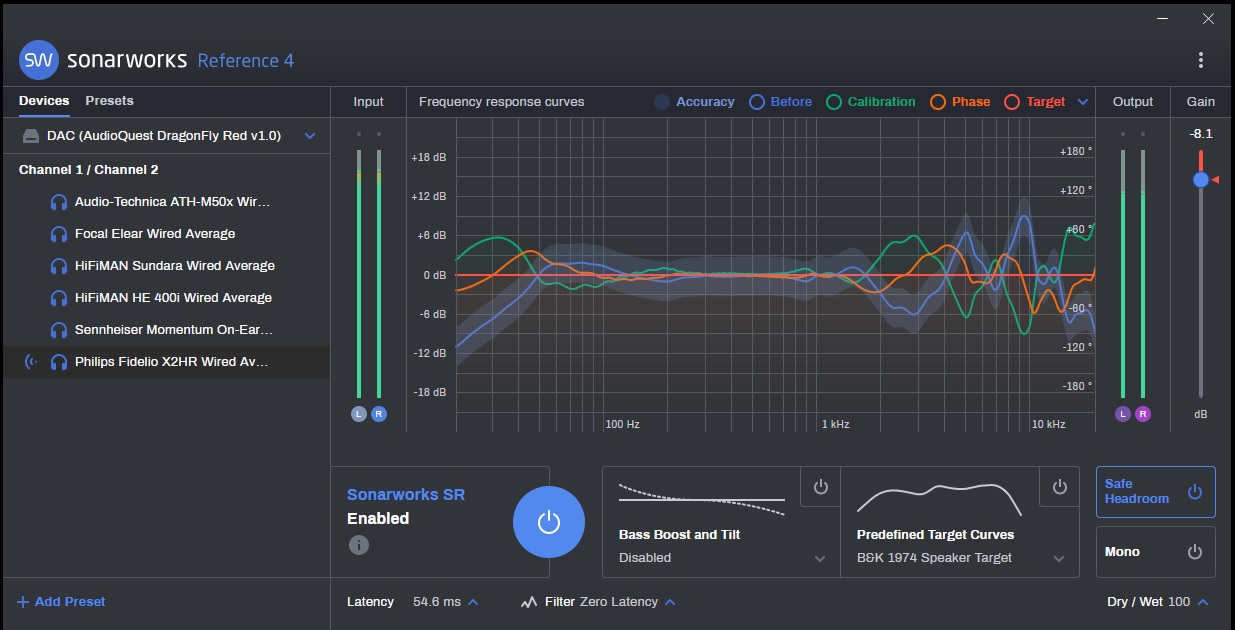Click the Filter waveform icon
The height and width of the screenshot is (630, 1235).
click(x=529, y=602)
